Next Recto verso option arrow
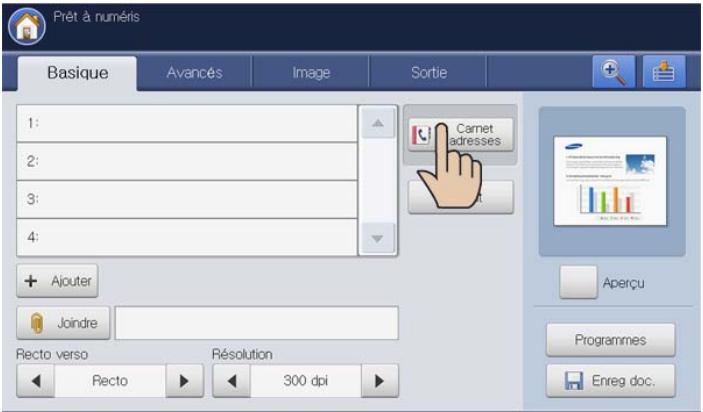Viewport: 703px width, 412px height. pyautogui.click(x=184, y=381)
